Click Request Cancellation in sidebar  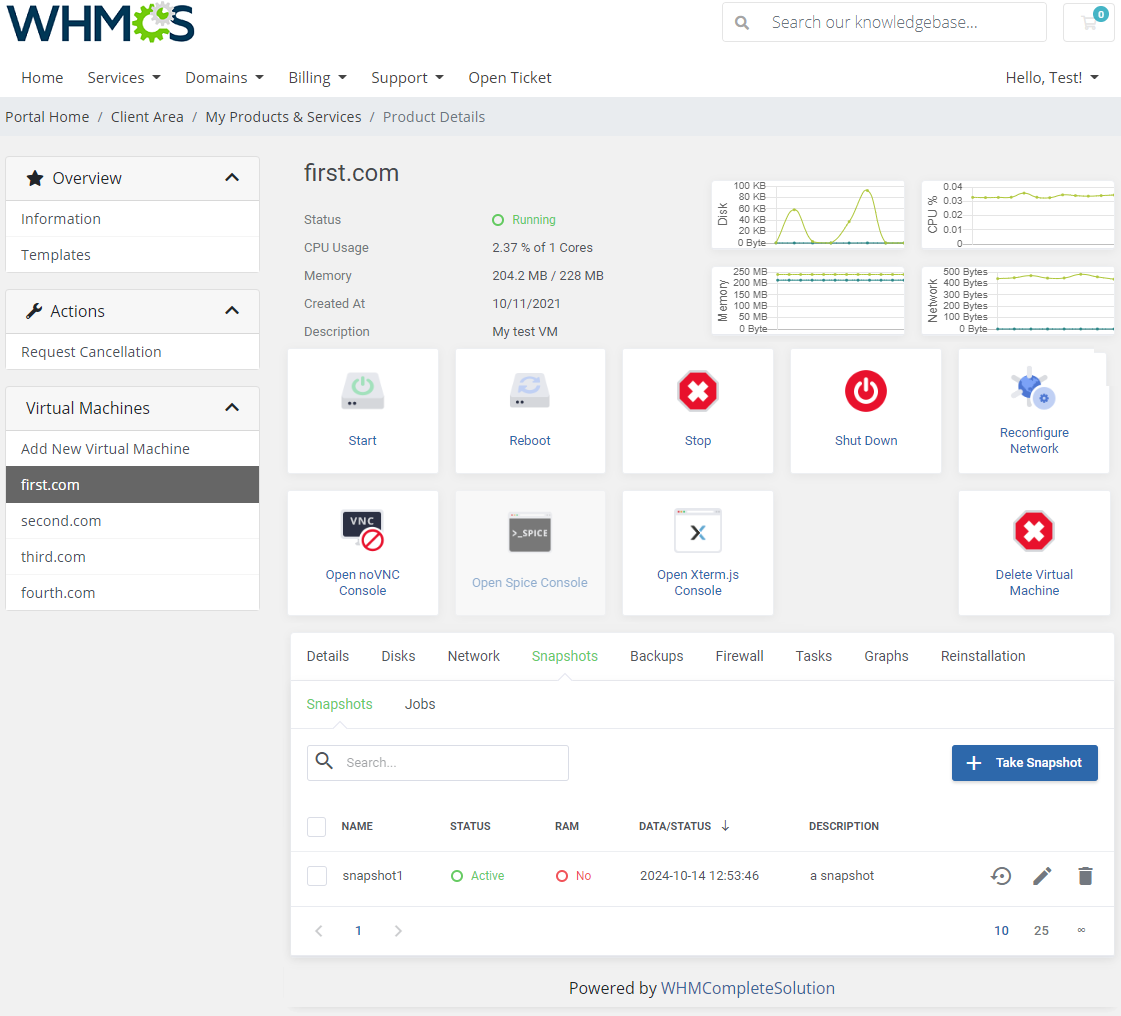click(132, 352)
